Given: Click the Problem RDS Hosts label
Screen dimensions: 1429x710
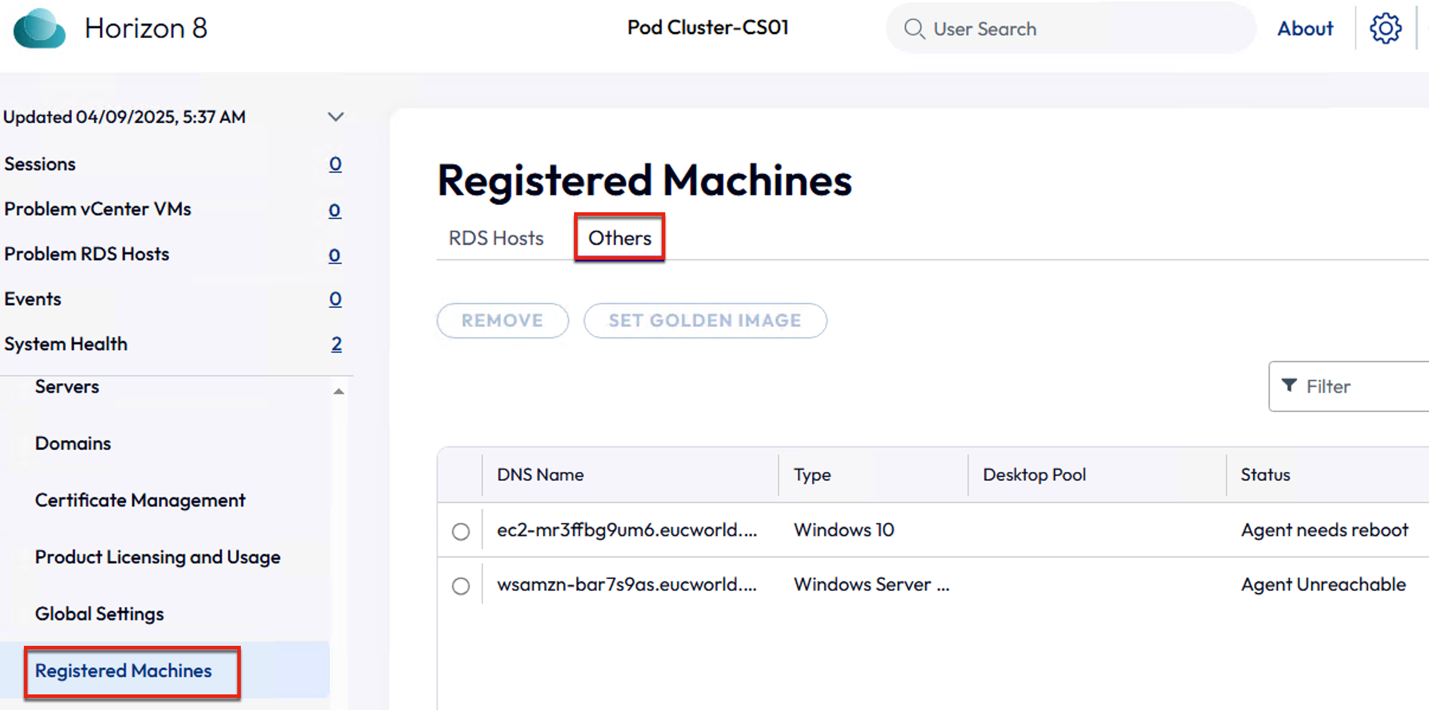Looking at the screenshot, I should click(x=87, y=254).
